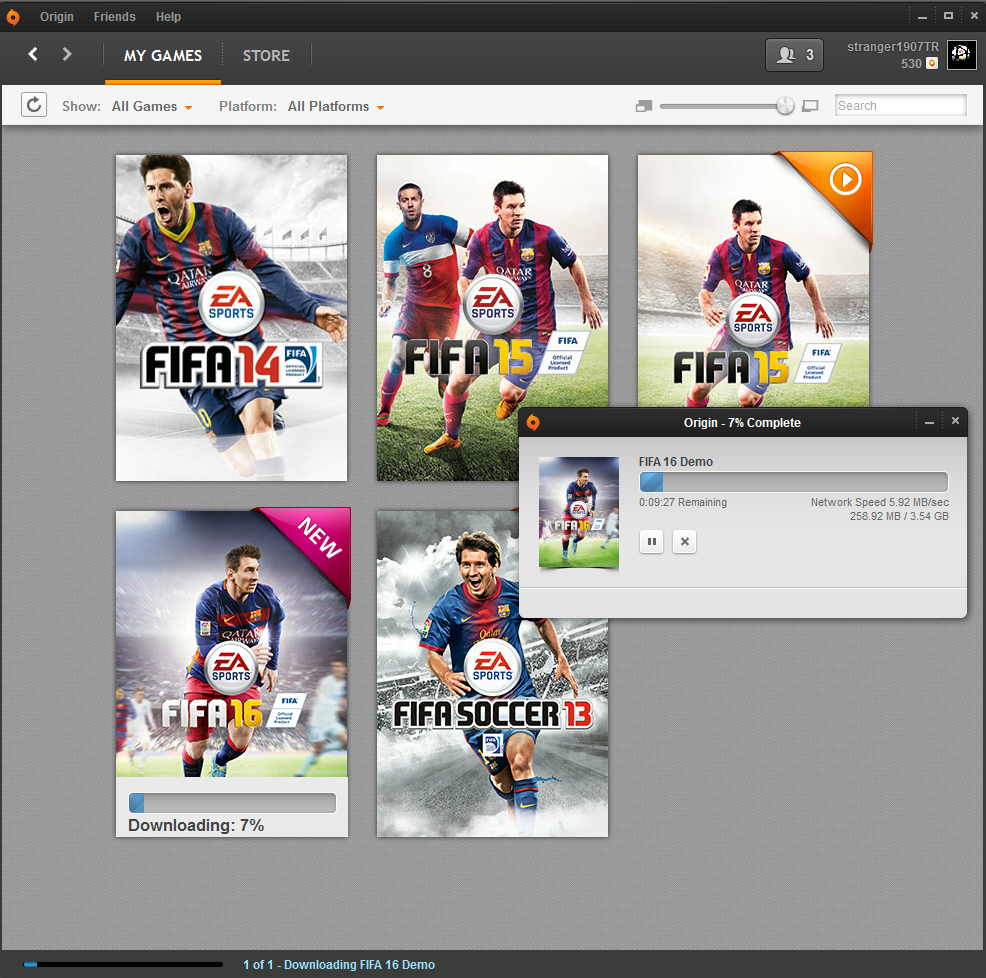986x978 pixels.
Task: Click the 'Origin - 7% Complete' popup title
Action: point(742,423)
